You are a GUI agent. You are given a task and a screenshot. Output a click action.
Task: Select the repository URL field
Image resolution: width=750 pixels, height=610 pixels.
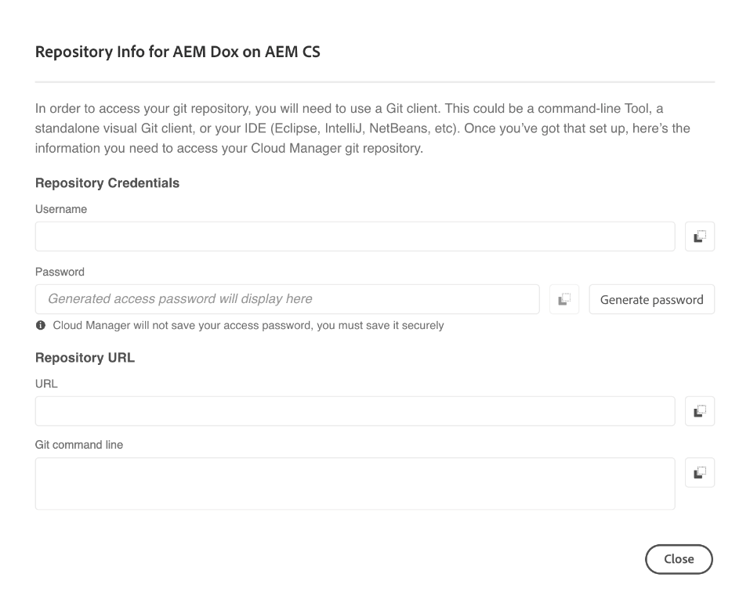click(x=355, y=411)
